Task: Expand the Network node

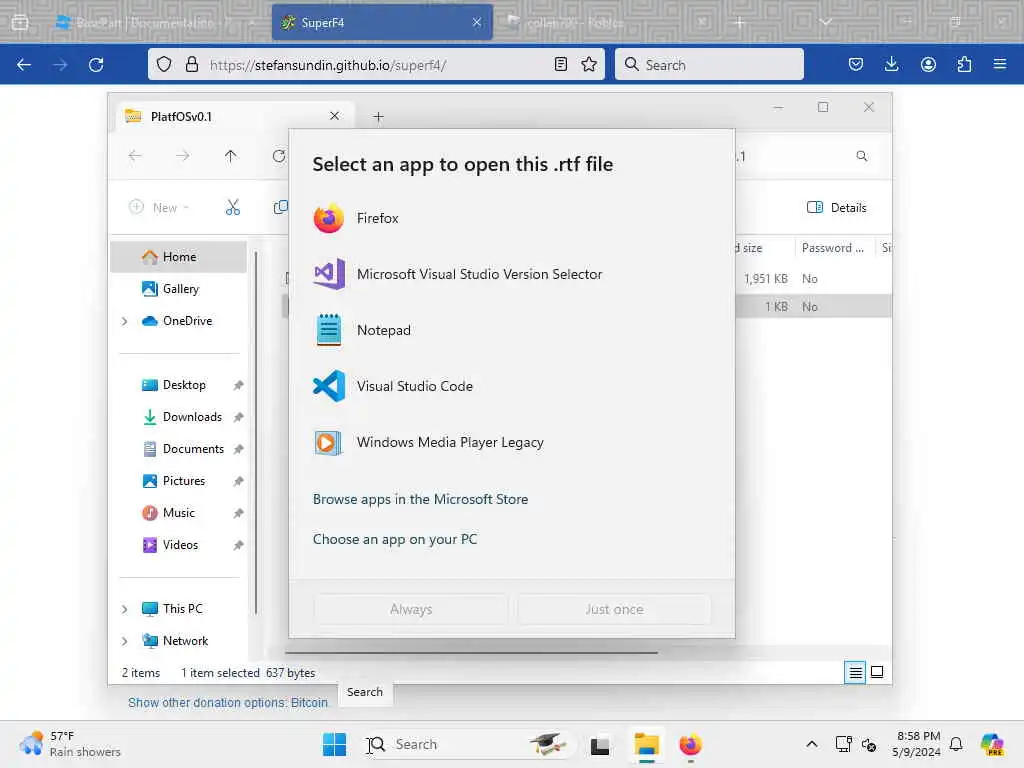Action: point(124,641)
